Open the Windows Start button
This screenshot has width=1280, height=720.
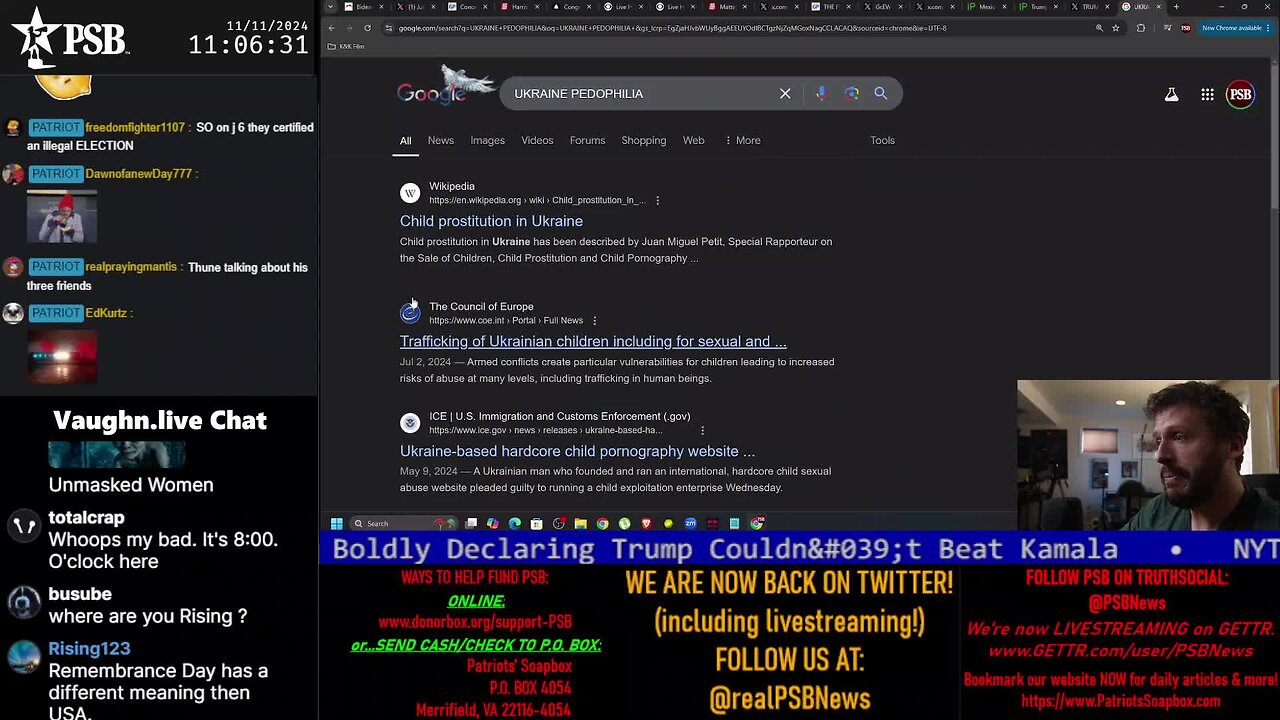click(337, 523)
